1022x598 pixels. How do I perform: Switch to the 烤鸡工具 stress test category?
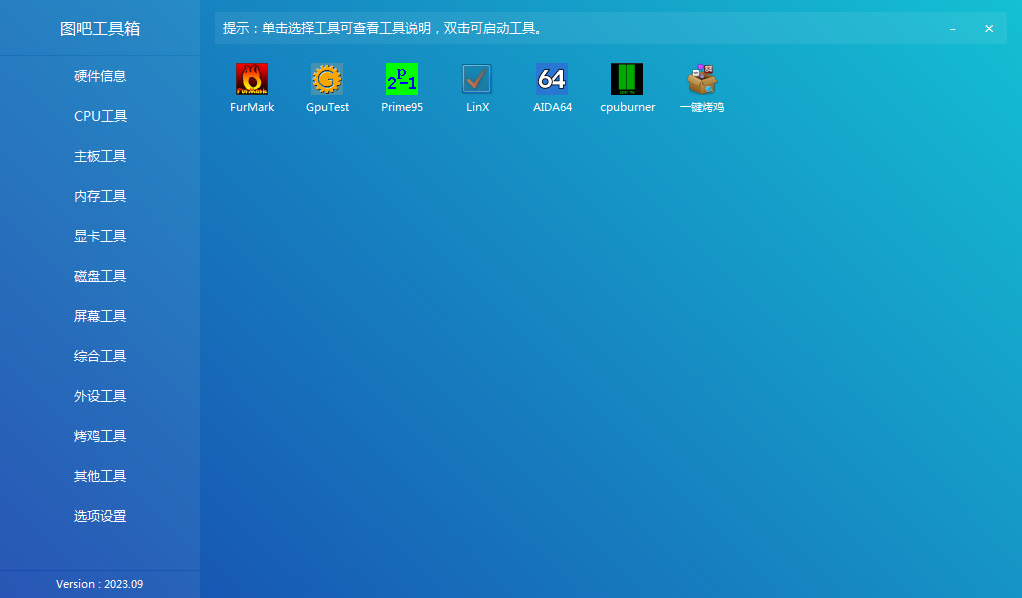pyautogui.click(x=100, y=436)
